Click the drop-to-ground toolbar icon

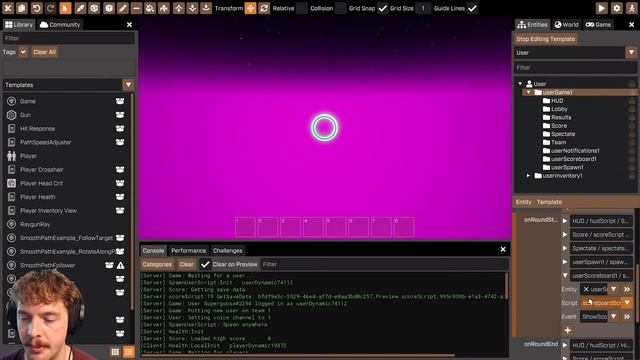pos(206,8)
